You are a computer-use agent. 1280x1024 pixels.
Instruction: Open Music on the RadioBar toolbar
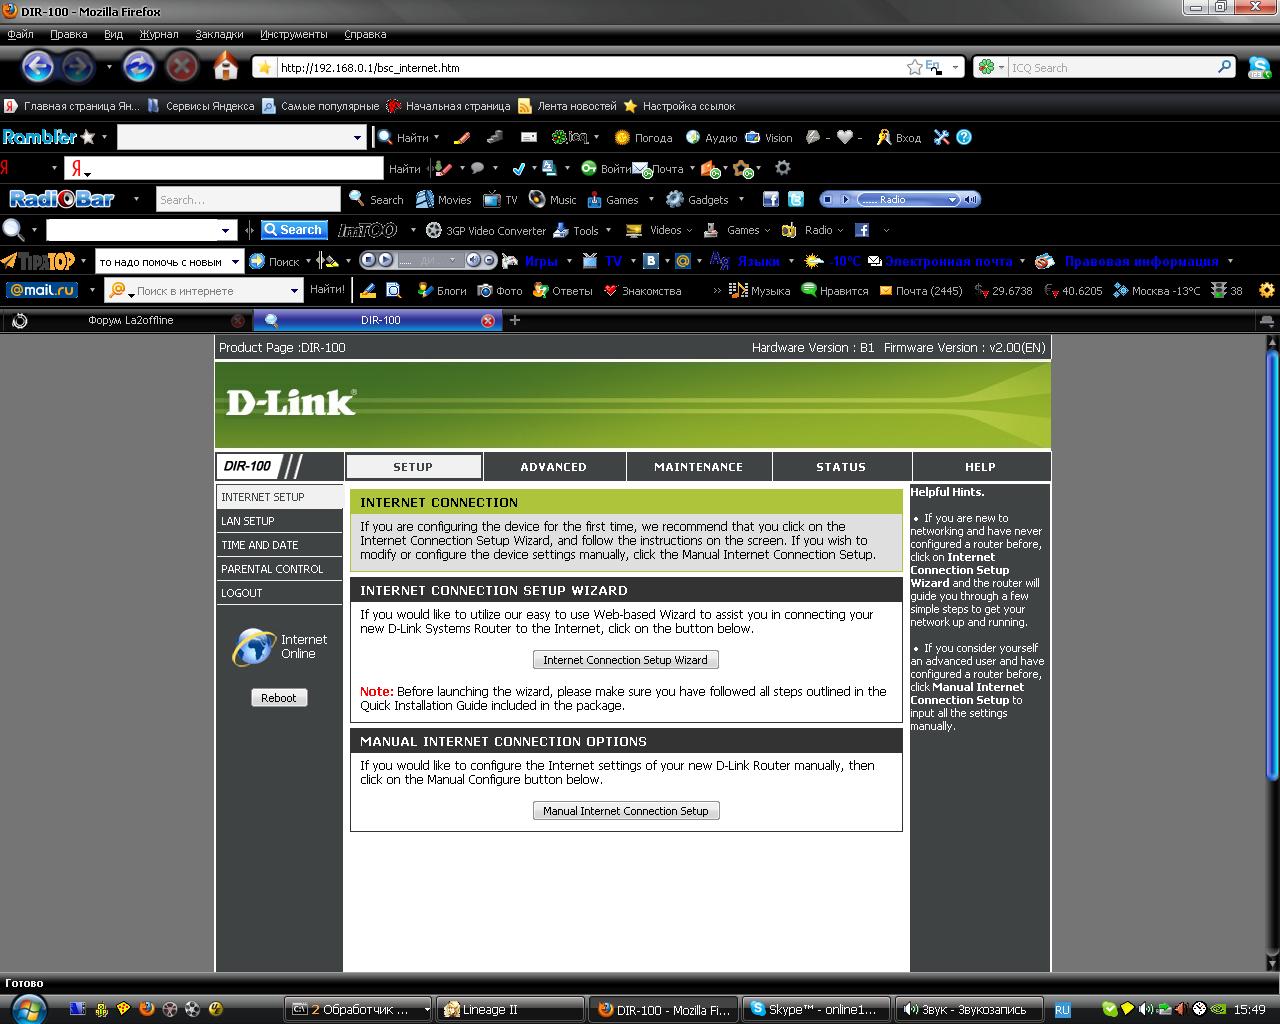pos(553,200)
